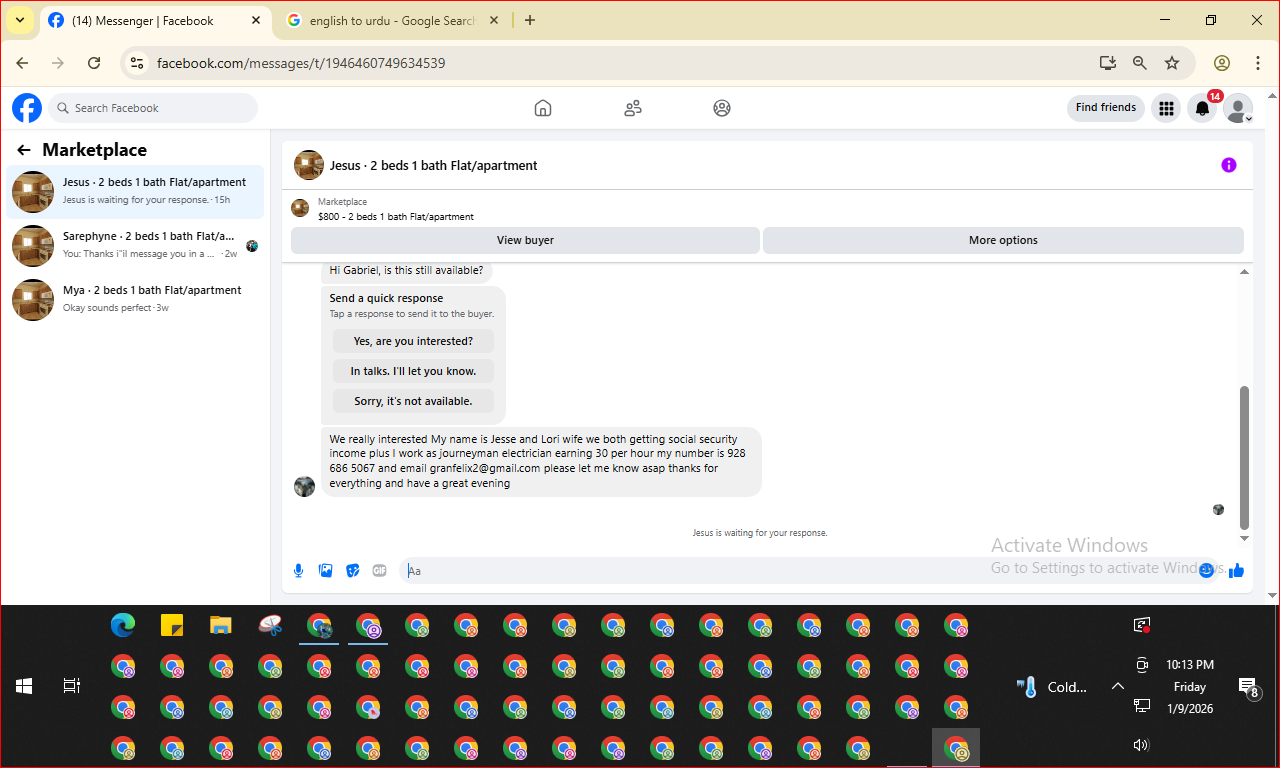Go back in the browser

point(22,63)
